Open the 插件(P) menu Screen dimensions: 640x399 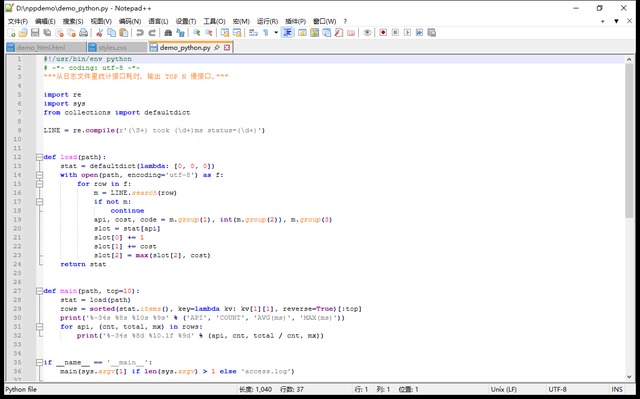click(295, 21)
